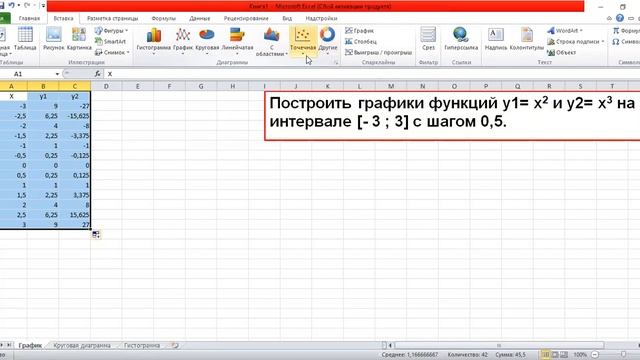The width and height of the screenshot is (640, 360).
Task: Click the 100% zoom level
Action: [580, 355]
